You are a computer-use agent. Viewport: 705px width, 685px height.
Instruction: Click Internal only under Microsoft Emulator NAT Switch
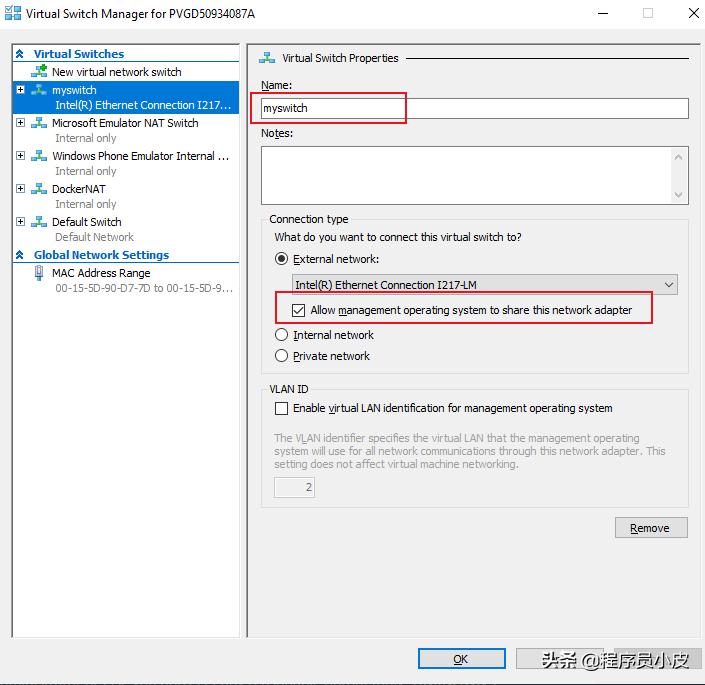coord(85,138)
